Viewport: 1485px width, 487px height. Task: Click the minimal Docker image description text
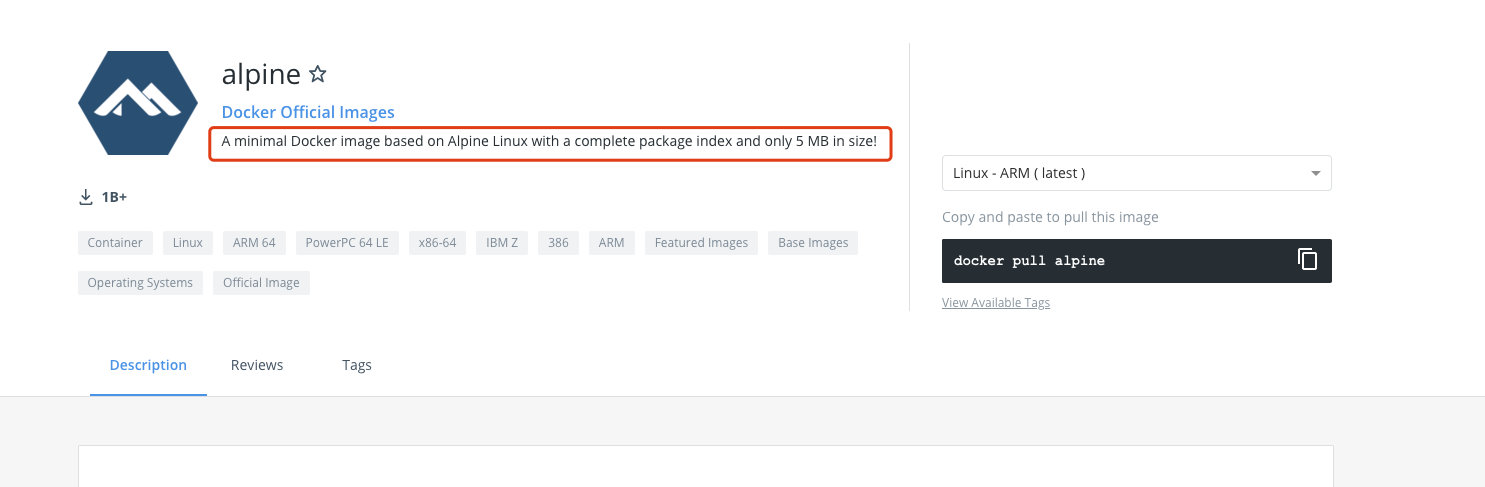point(549,142)
